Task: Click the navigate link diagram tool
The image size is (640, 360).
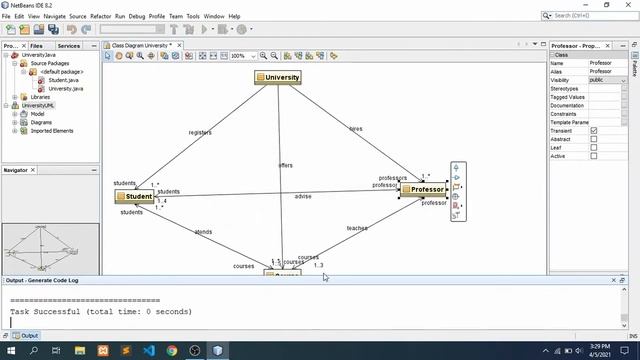Action: pyautogui.click(x=151, y=56)
